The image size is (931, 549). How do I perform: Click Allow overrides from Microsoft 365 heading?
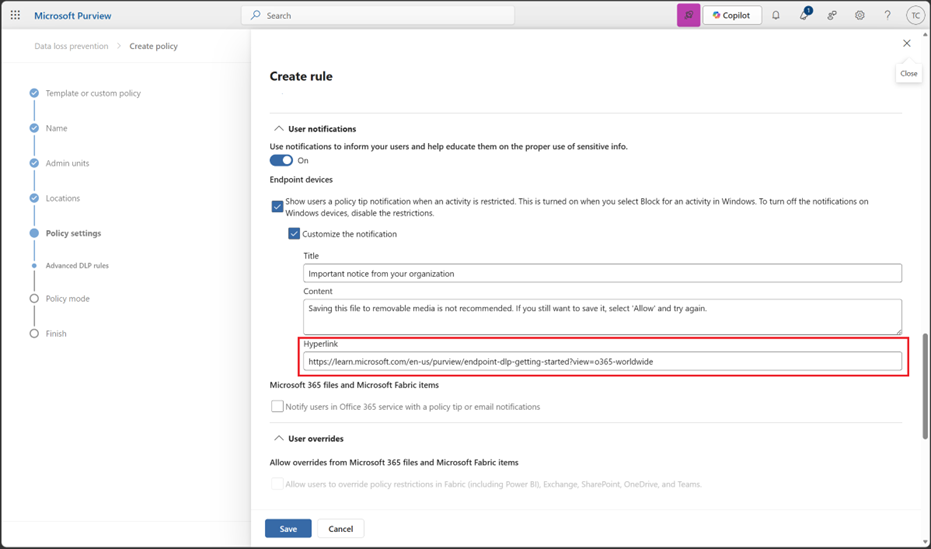pyautogui.click(x=394, y=462)
